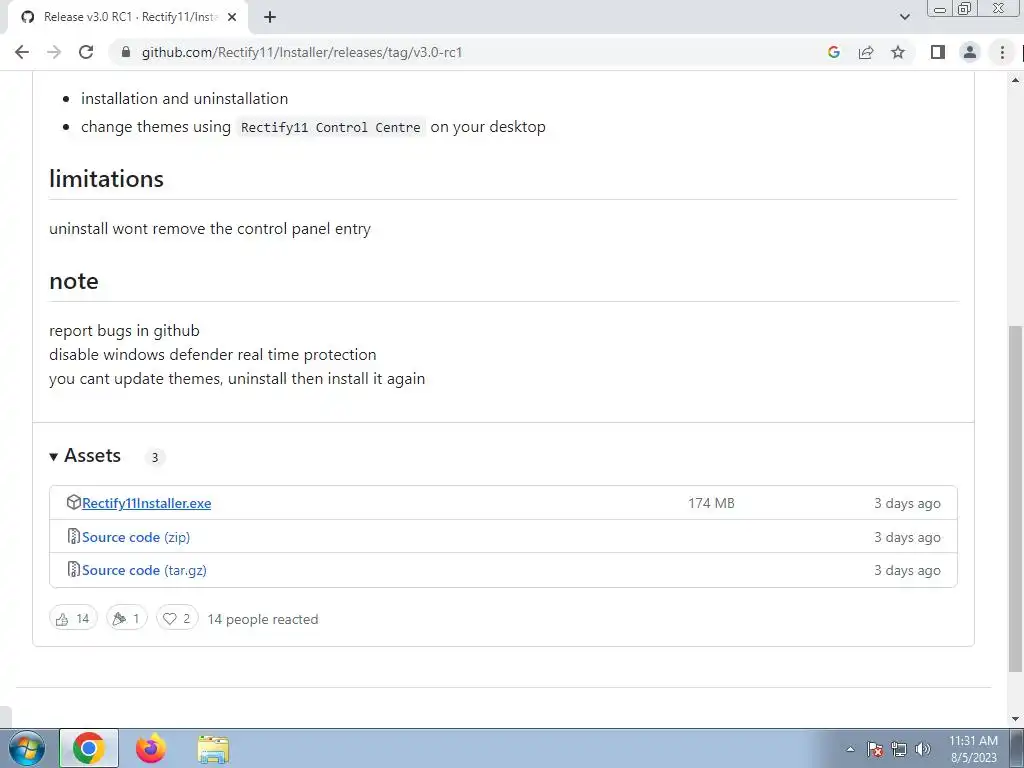The image size is (1024, 768).
Task: Click the Google icon in address bar
Action: coord(833,52)
